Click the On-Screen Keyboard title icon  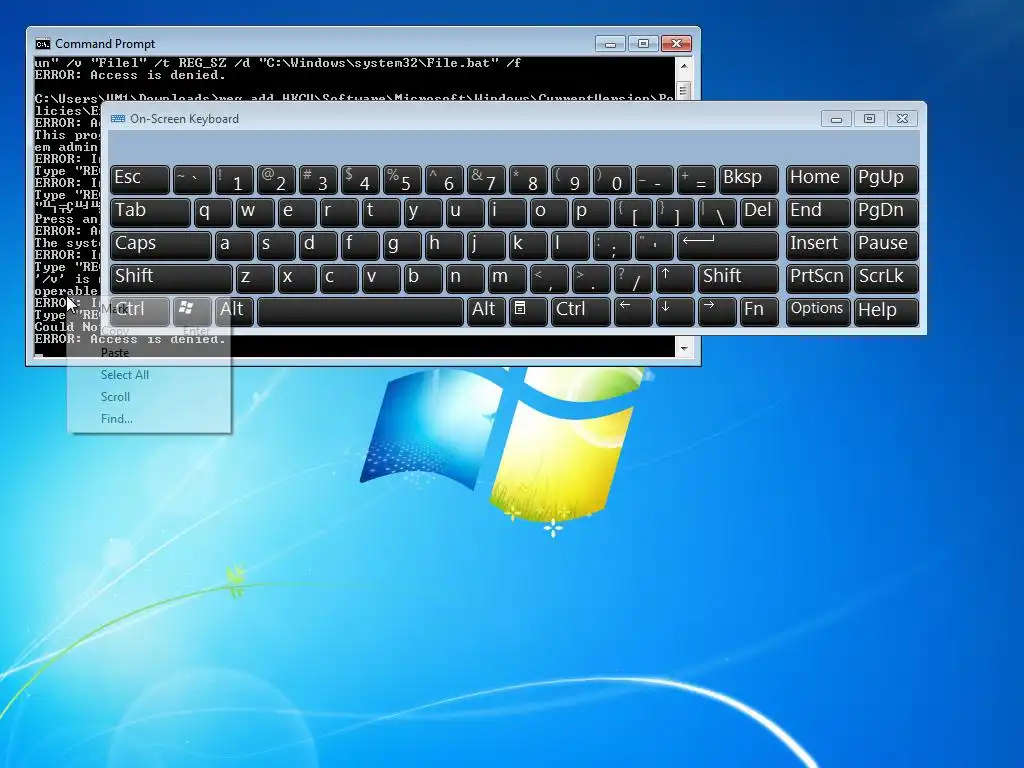[x=118, y=119]
